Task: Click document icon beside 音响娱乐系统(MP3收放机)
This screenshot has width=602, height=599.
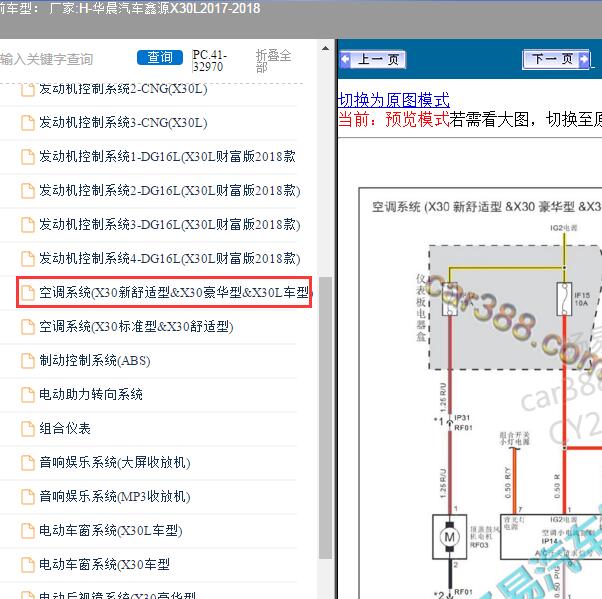Action: (28, 496)
